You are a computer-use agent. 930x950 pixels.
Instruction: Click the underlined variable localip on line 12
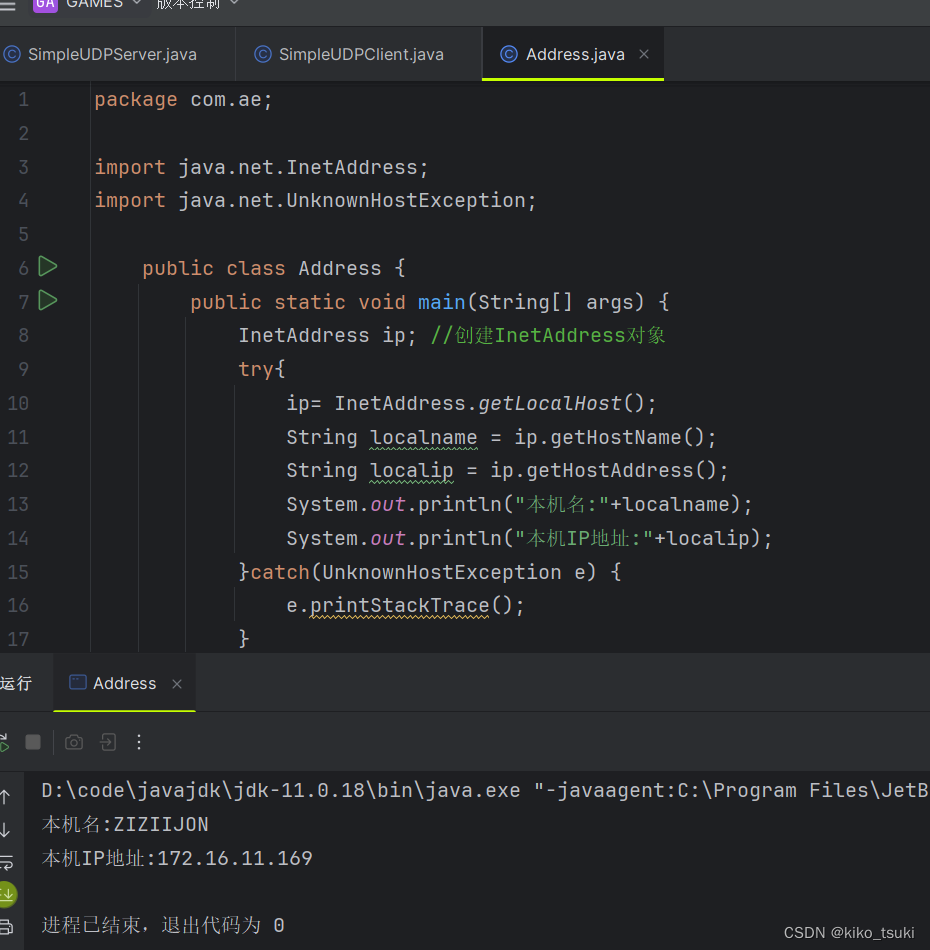411,471
